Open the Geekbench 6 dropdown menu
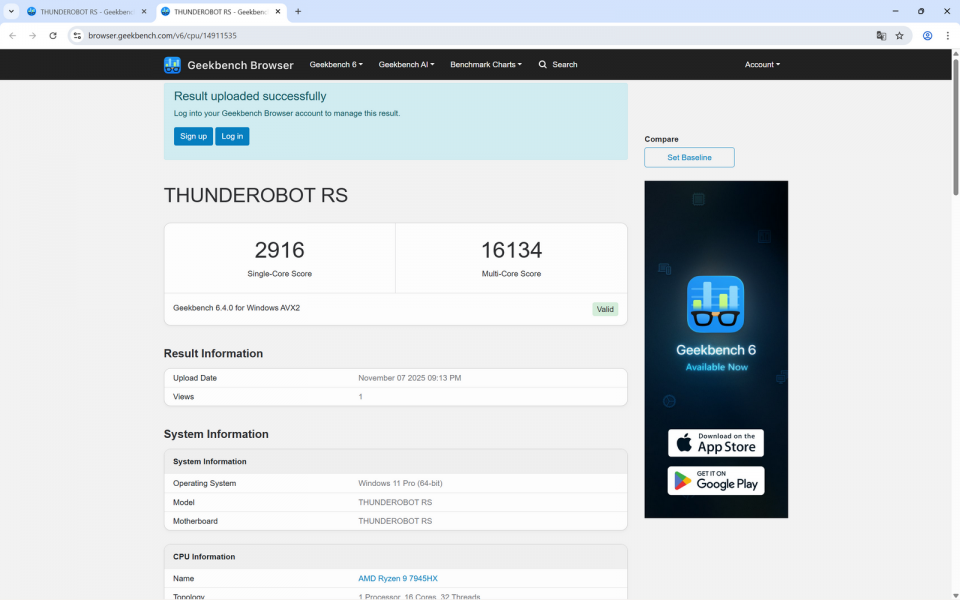Image resolution: width=960 pixels, height=600 pixels. click(335, 64)
